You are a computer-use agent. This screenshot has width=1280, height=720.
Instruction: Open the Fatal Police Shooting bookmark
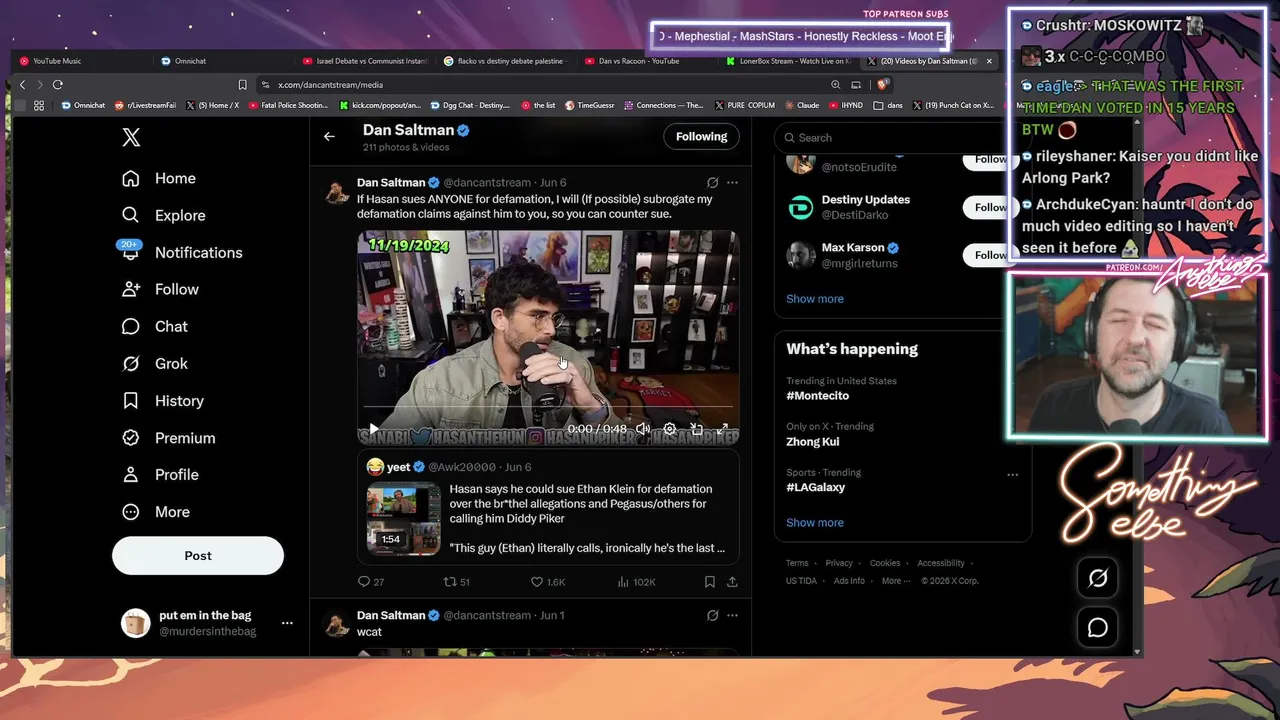coord(288,105)
